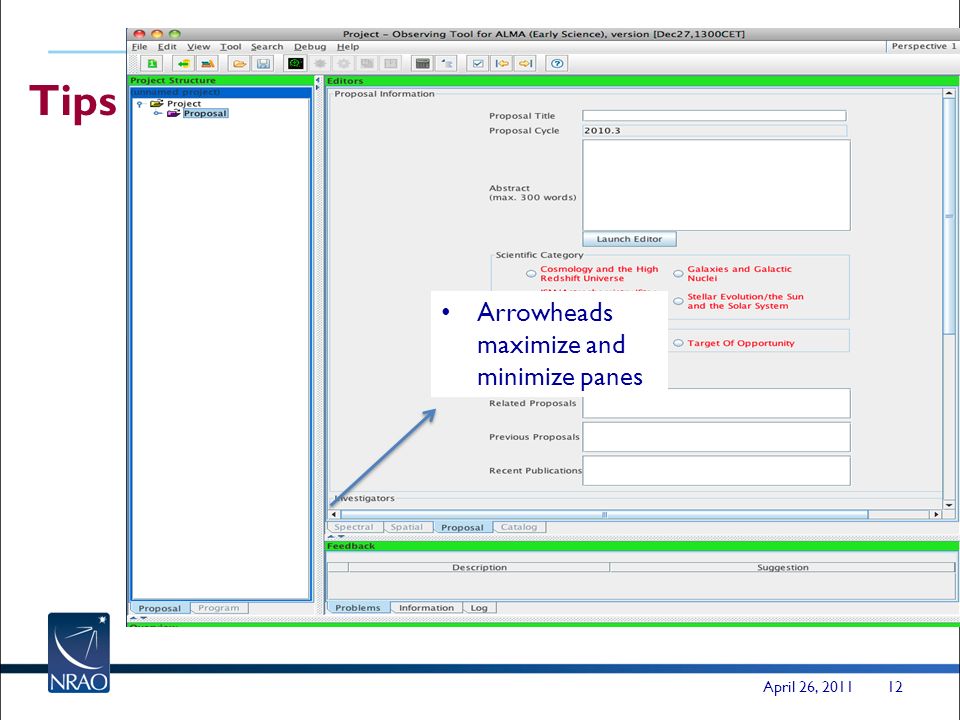
Task: Click the editor vertical scrollbar thumb
Action: pyautogui.click(x=949, y=217)
